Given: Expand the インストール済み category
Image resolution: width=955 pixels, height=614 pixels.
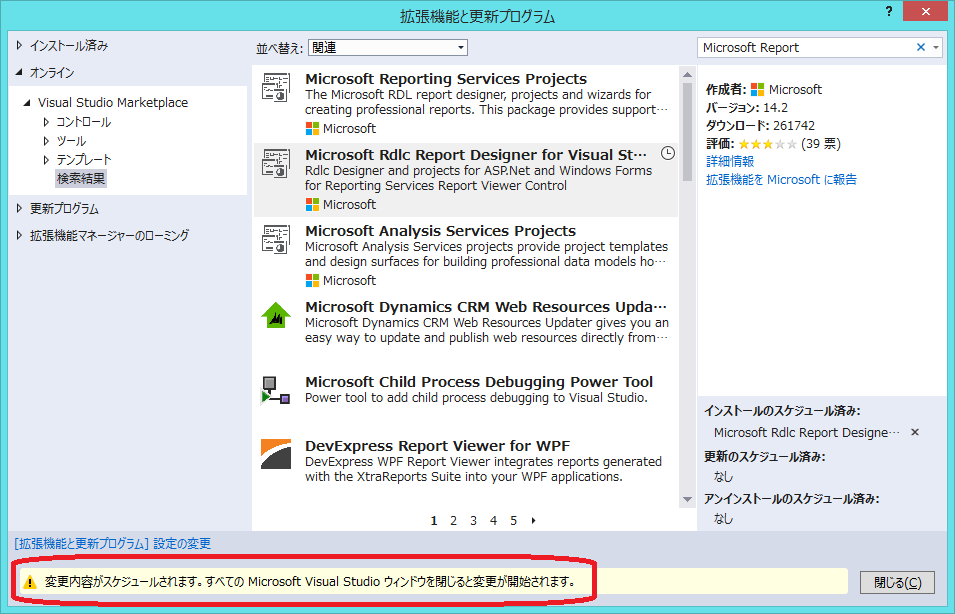Looking at the screenshot, I should (19, 45).
